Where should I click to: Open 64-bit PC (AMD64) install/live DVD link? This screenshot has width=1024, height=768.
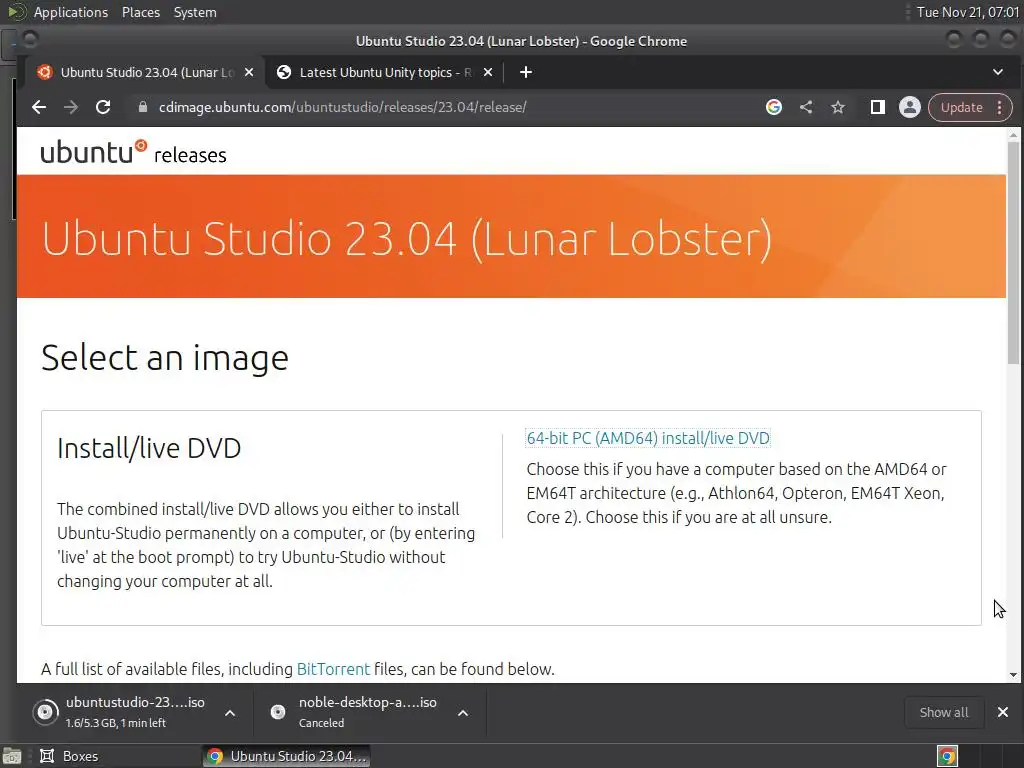tap(648, 438)
